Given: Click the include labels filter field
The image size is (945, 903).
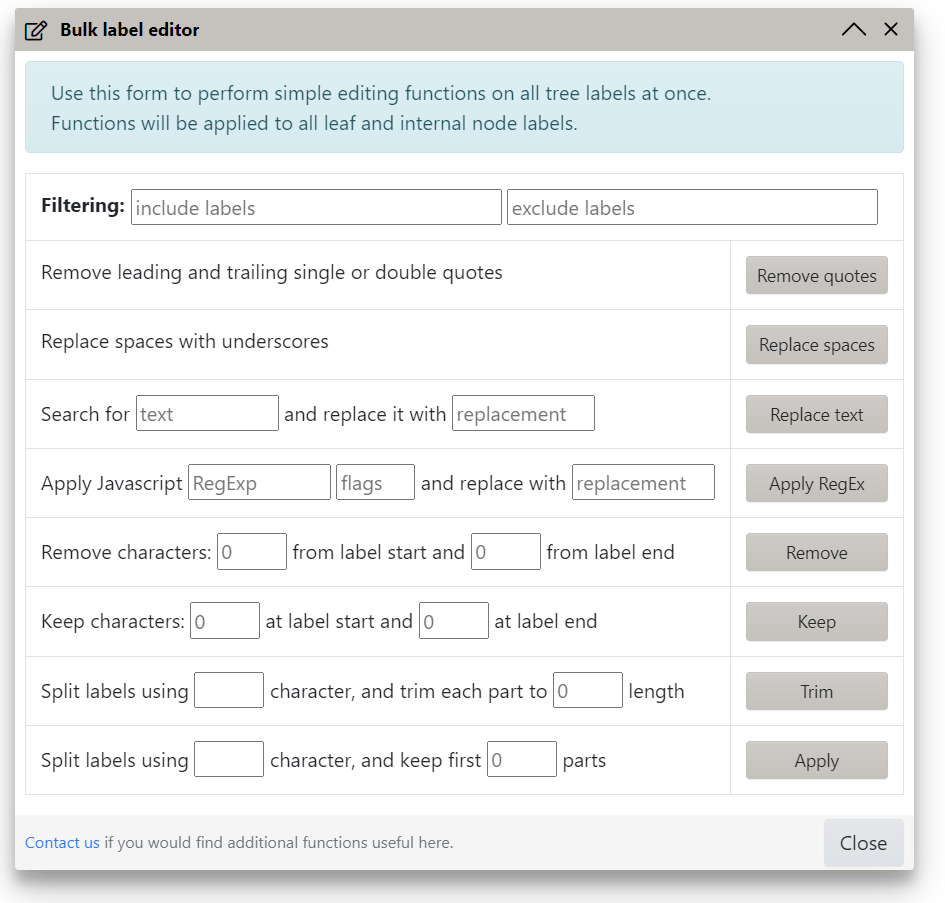Looking at the screenshot, I should 316,208.
